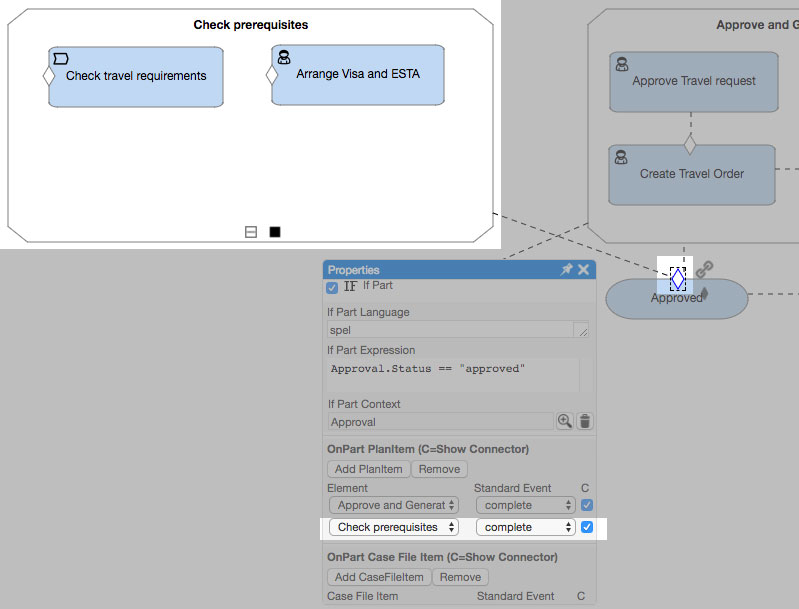Open the Check prerequisites element dropdown

pyautogui.click(x=394, y=527)
